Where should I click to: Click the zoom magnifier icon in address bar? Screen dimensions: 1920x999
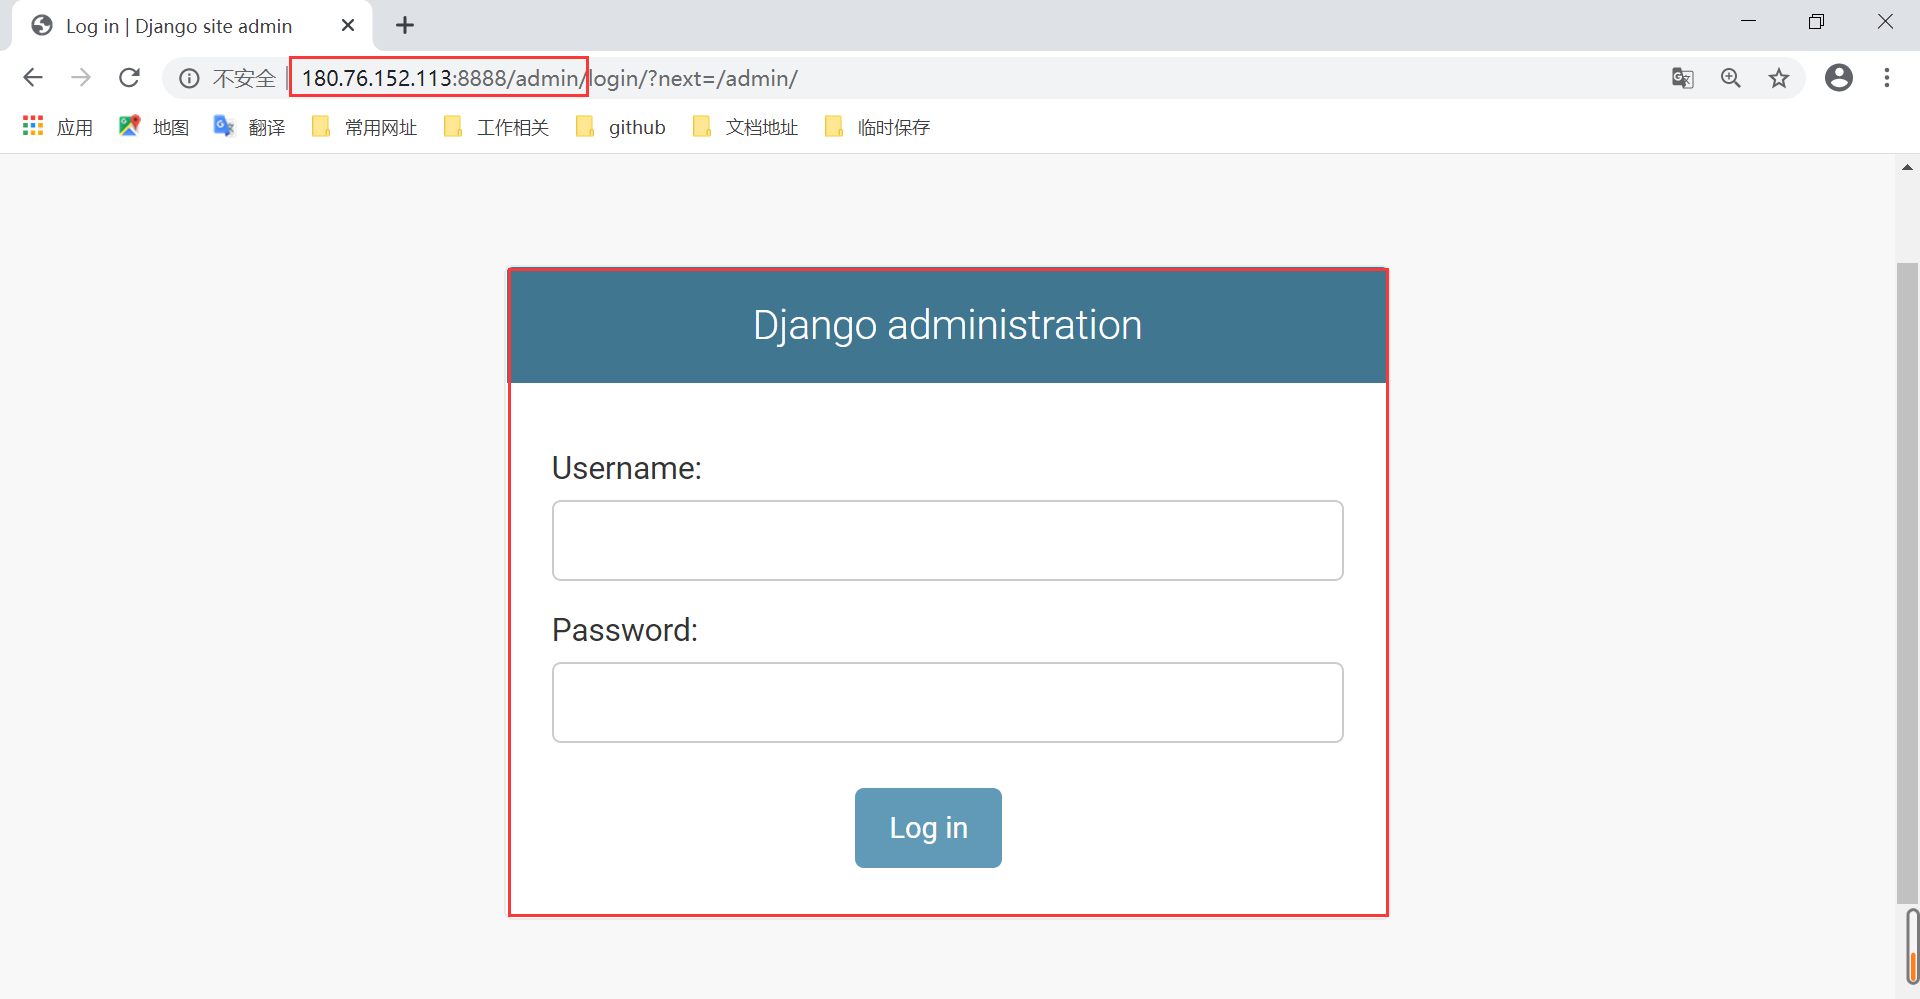coord(1731,78)
